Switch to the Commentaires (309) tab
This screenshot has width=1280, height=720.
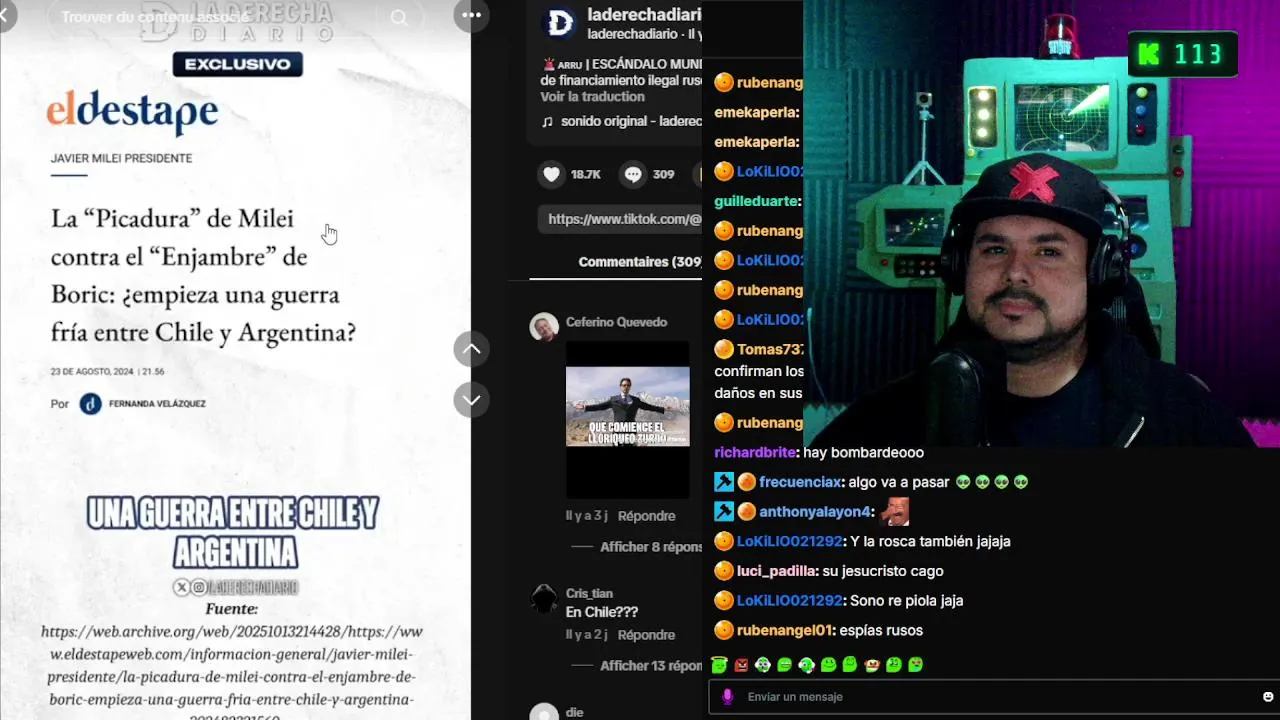coord(640,262)
